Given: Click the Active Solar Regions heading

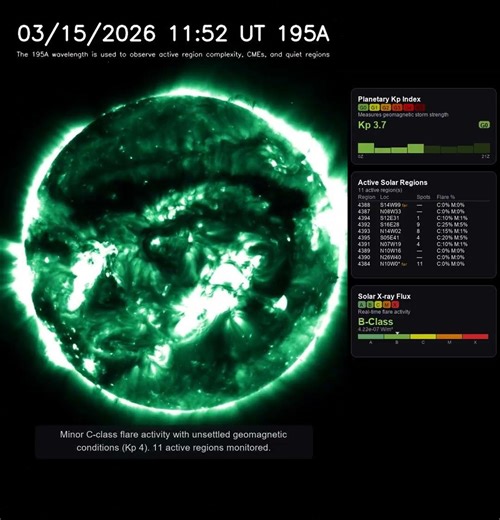Looking at the screenshot, I should (392, 183).
